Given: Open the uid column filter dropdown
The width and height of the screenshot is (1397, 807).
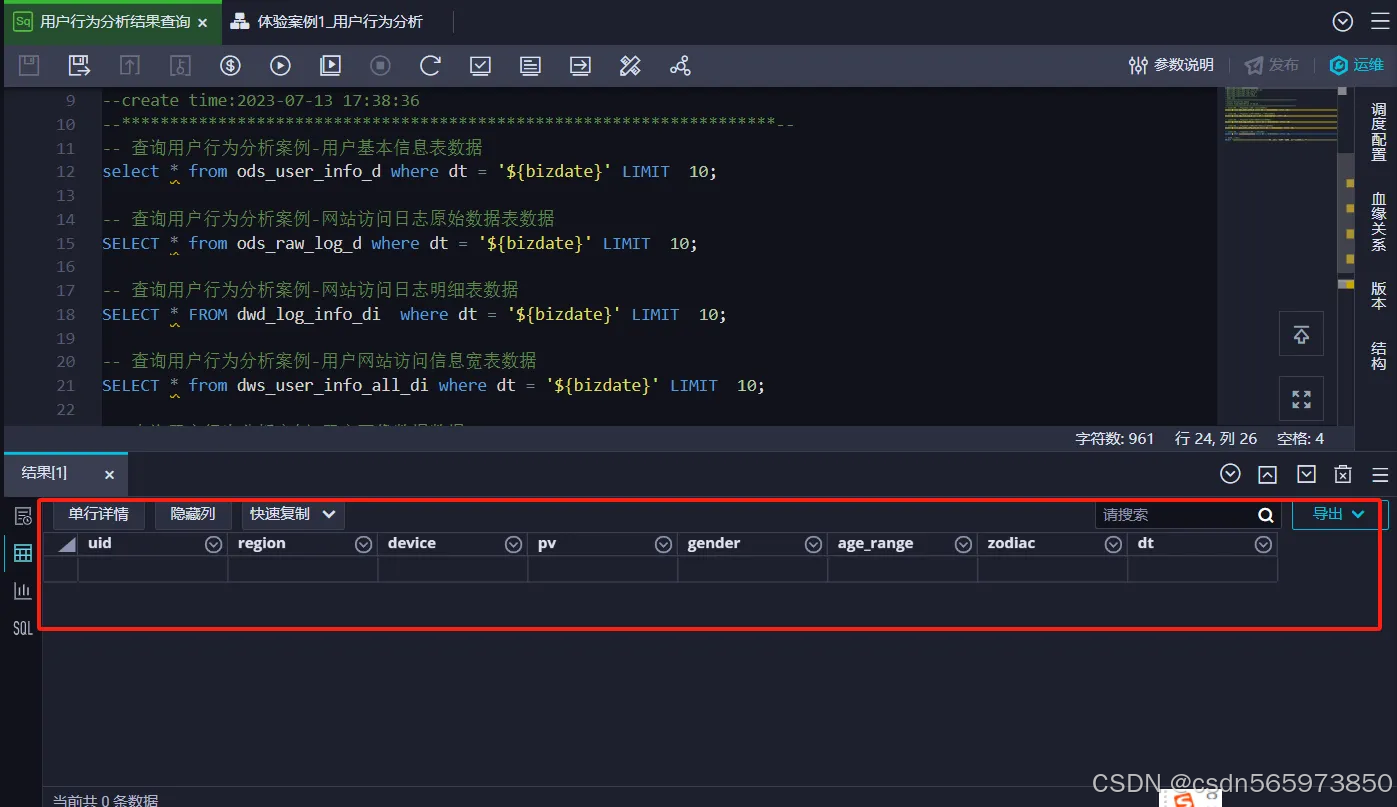Looking at the screenshot, I should pyautogui.click(x=213, y=543).
